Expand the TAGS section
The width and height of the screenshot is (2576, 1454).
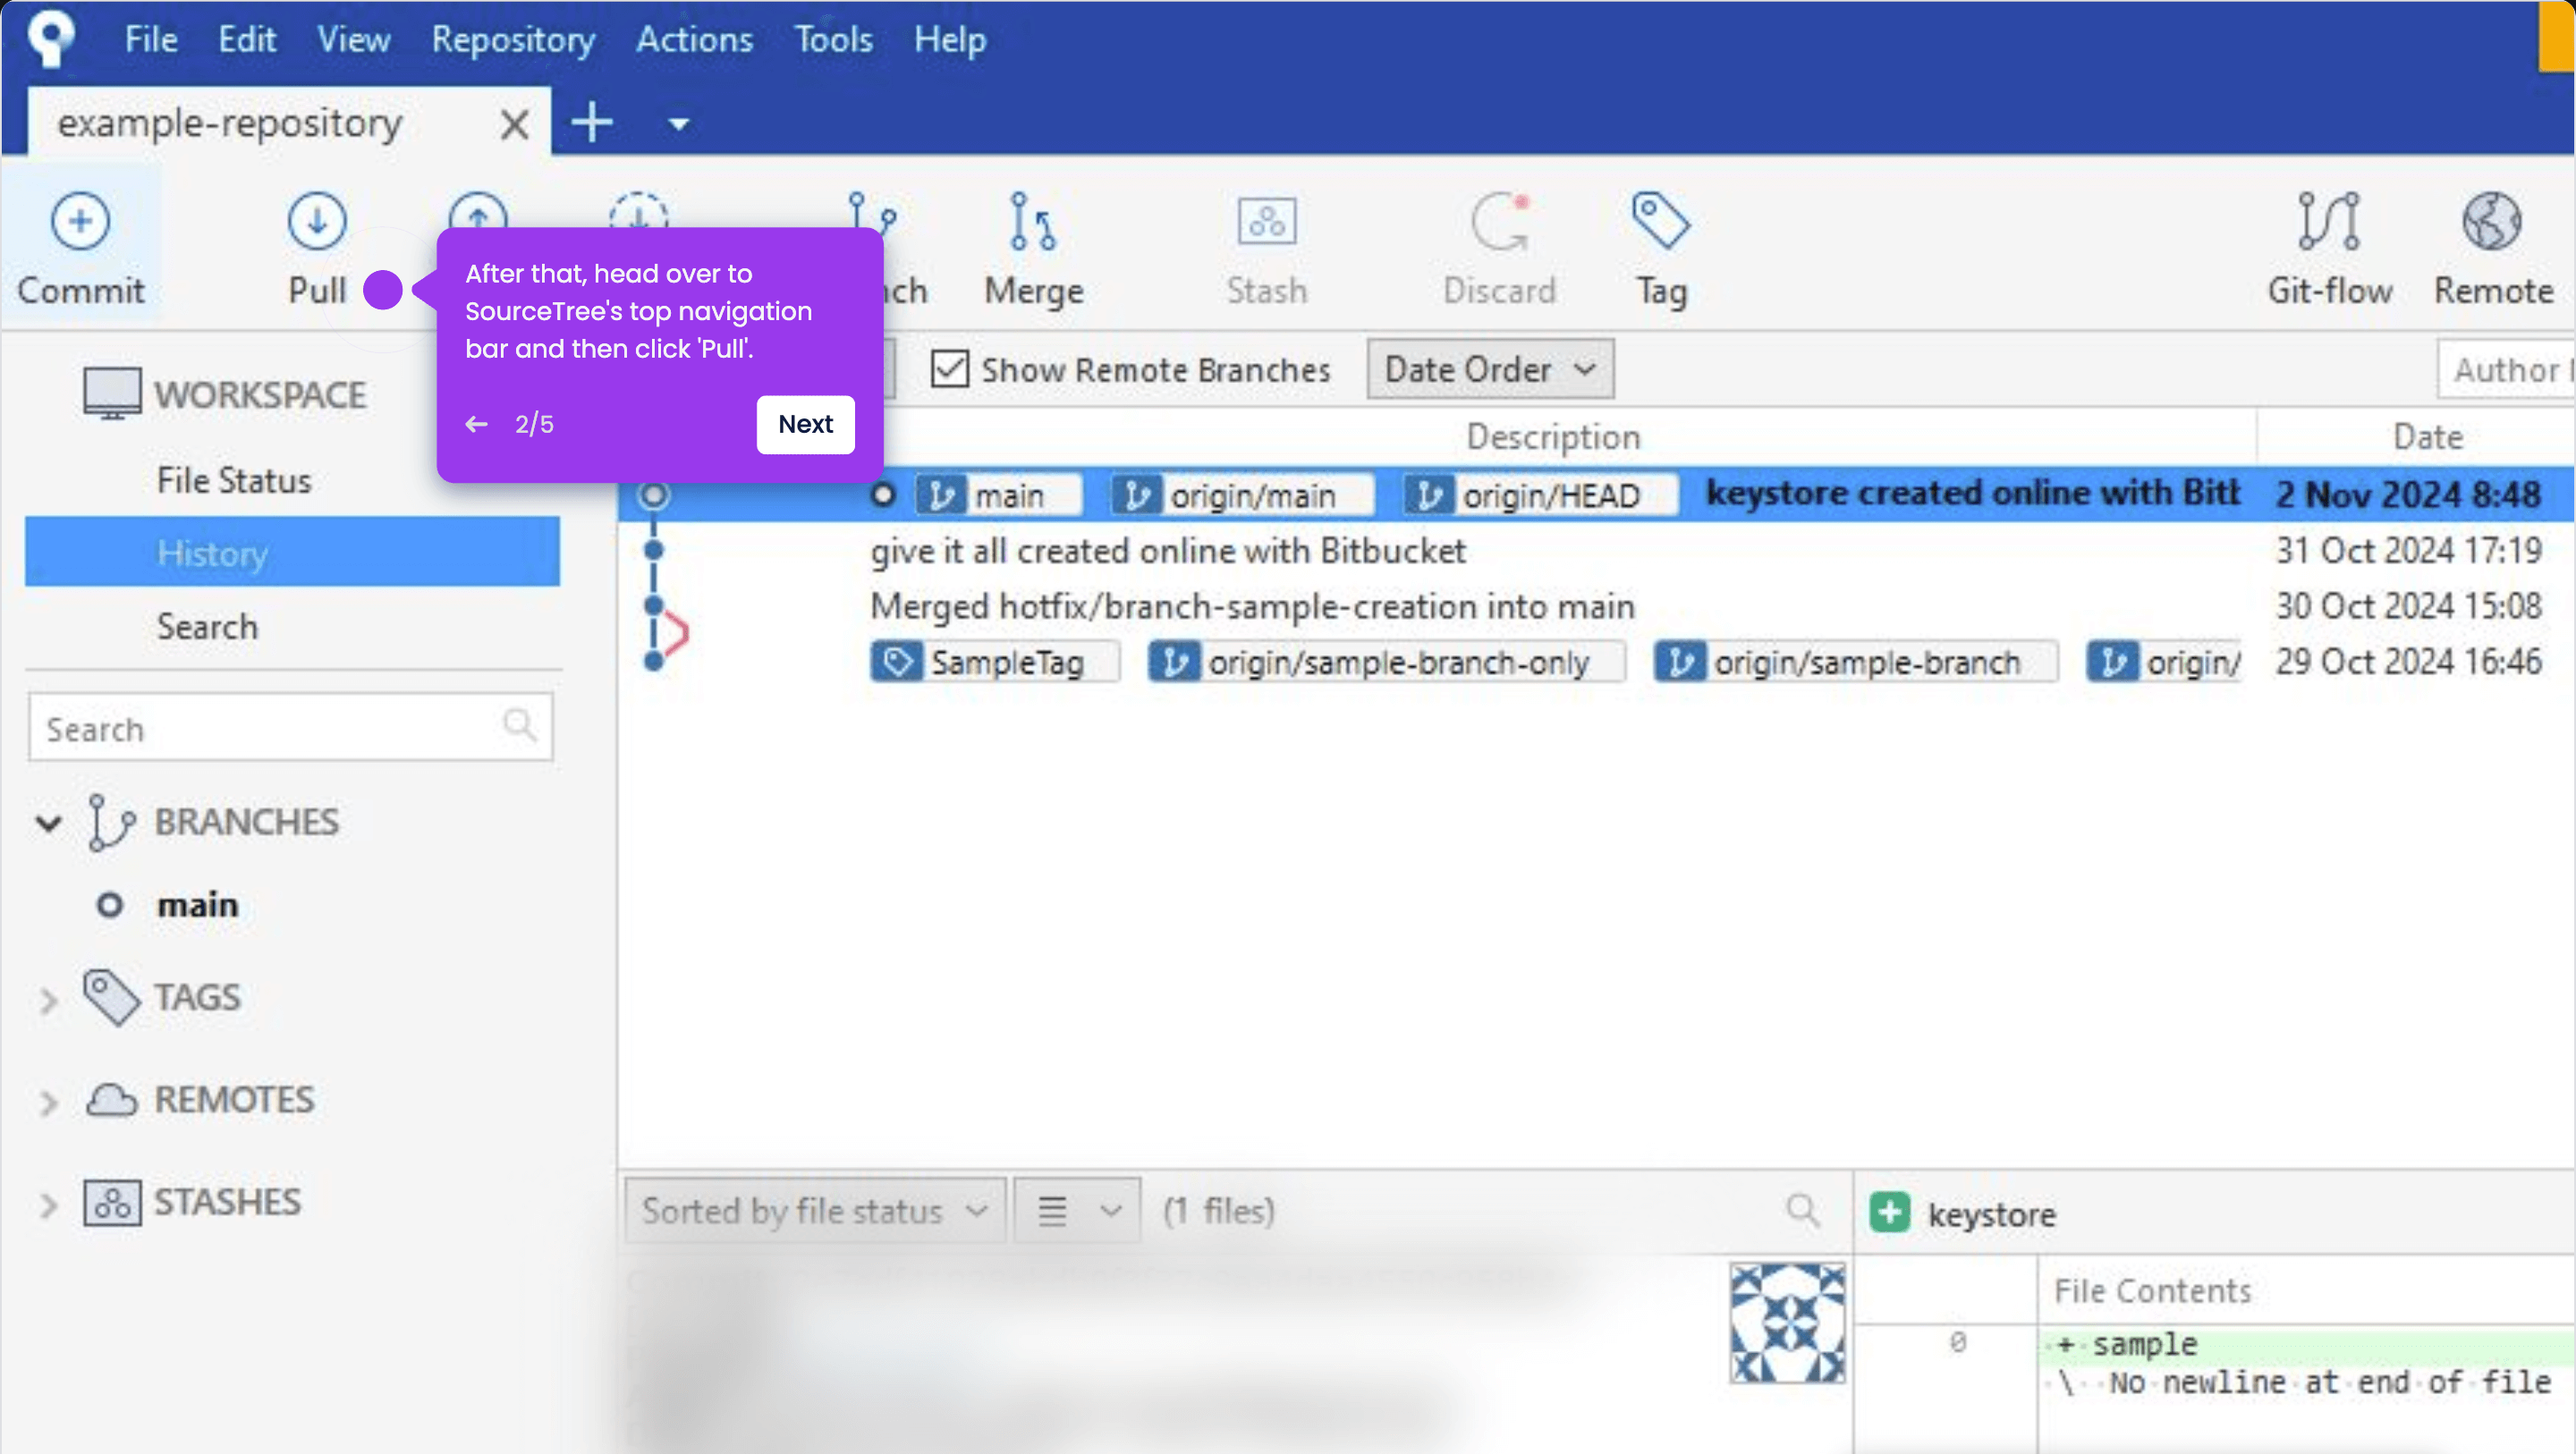coord(48,999)
